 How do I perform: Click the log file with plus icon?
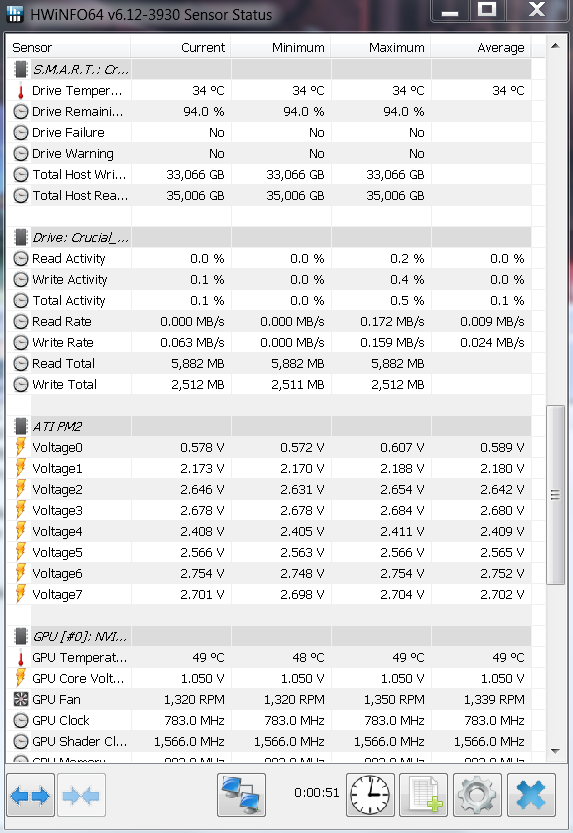(x=424, y=795)
